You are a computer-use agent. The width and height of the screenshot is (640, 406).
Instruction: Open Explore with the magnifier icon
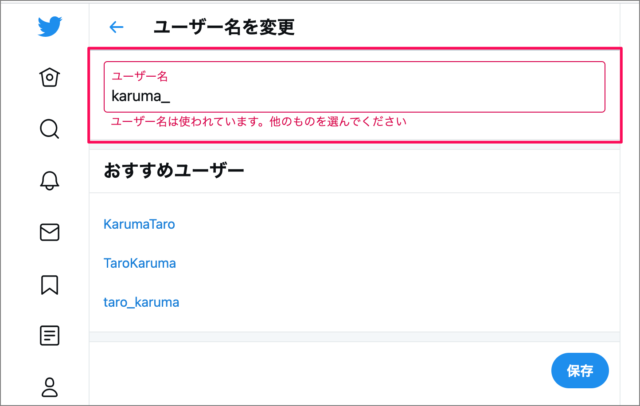click(50, 128)
